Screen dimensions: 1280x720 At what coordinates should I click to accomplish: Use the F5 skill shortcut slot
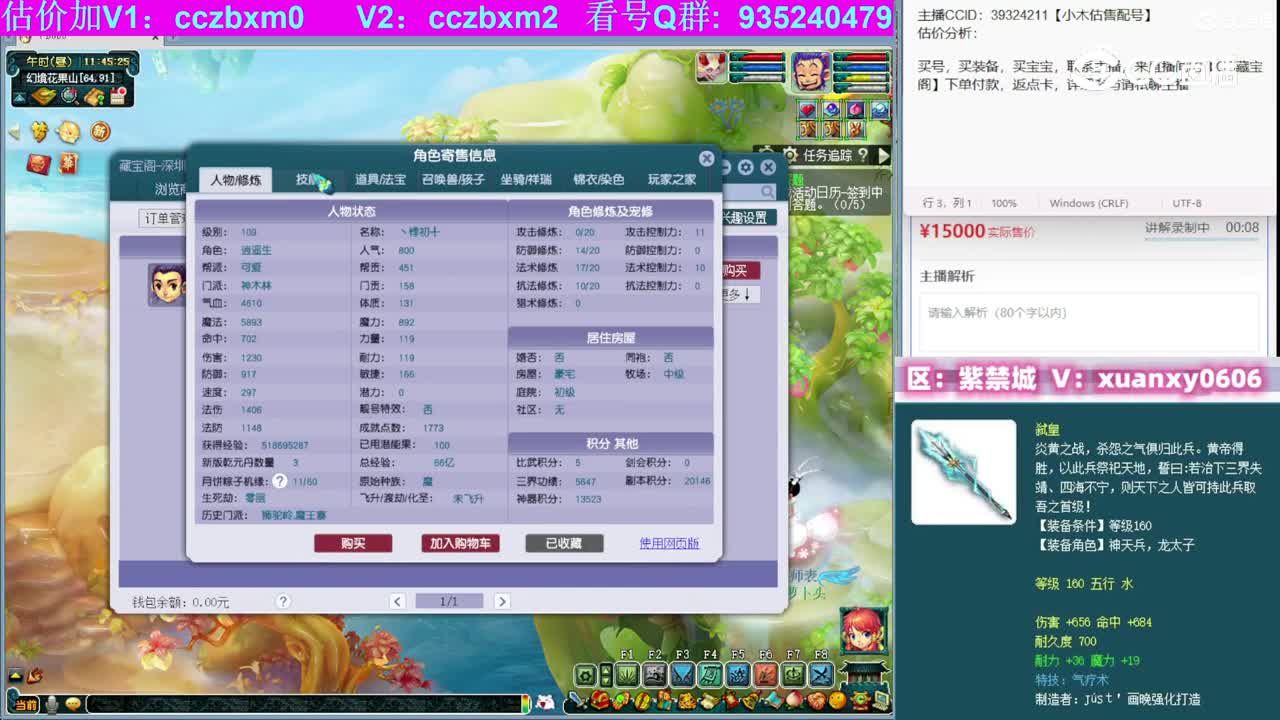[x=738, y=675]
